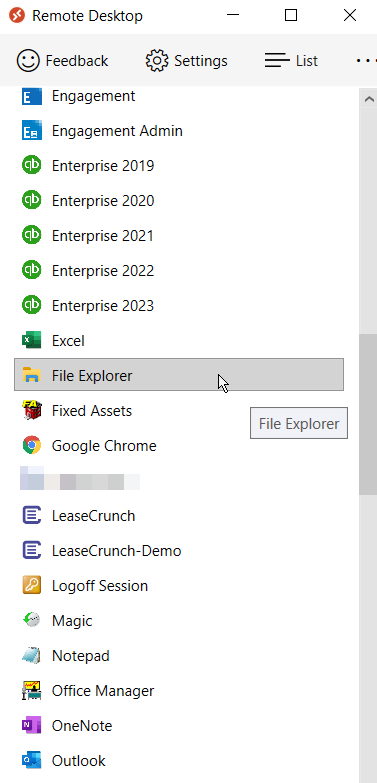Click the Fixed Assets icon

pyautogui.click(x=32, y=410)
